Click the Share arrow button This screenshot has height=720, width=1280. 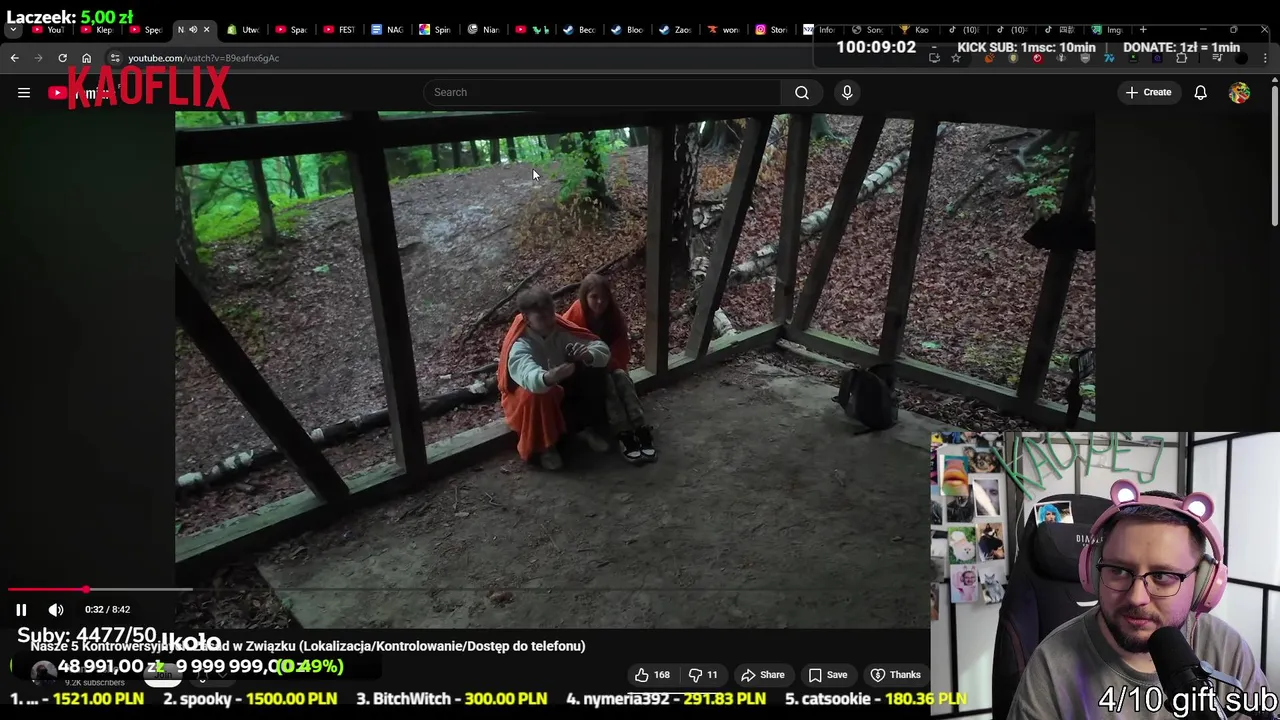(762, 675)
